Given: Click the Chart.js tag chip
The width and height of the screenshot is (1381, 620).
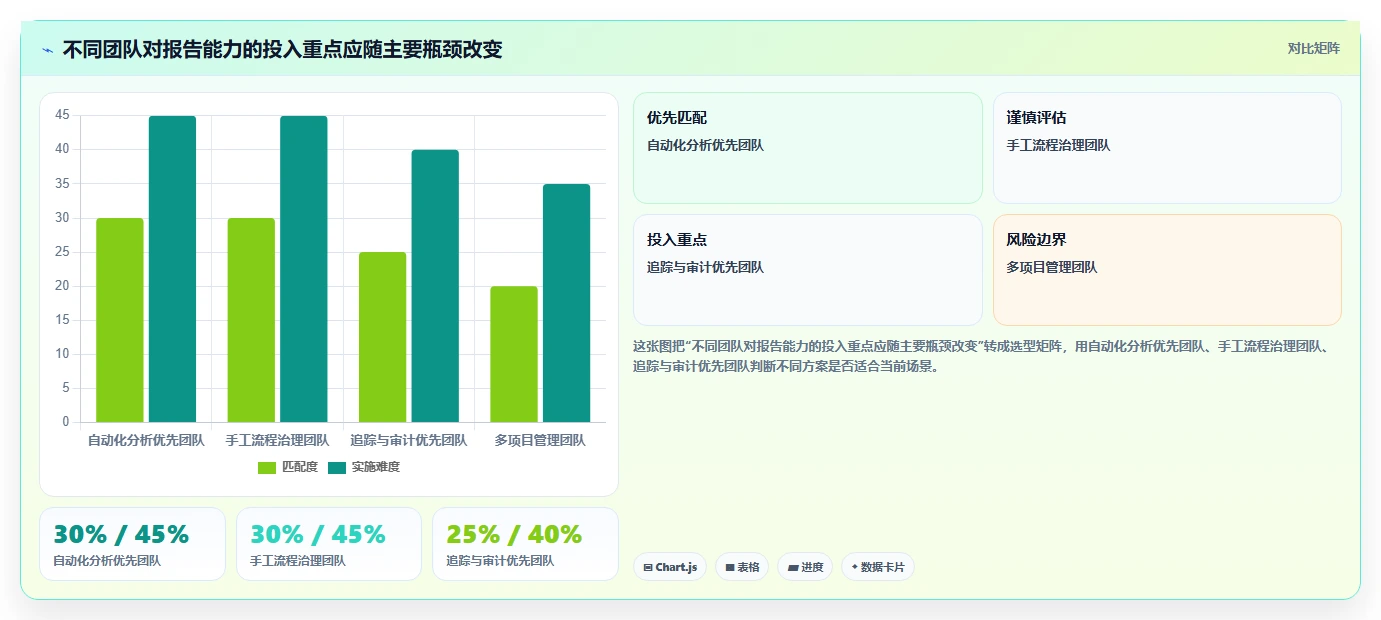Looking at the screenshot, I should pyautogui.click(x=670, y=567).
